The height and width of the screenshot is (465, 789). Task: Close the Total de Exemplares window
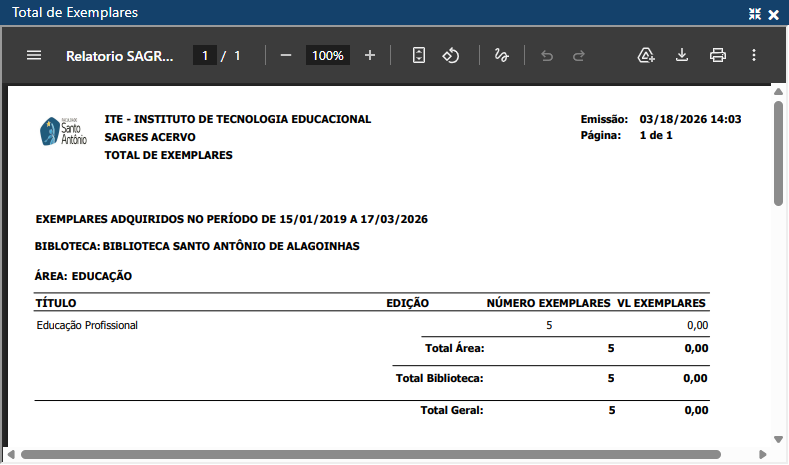(x=773, y=14)
